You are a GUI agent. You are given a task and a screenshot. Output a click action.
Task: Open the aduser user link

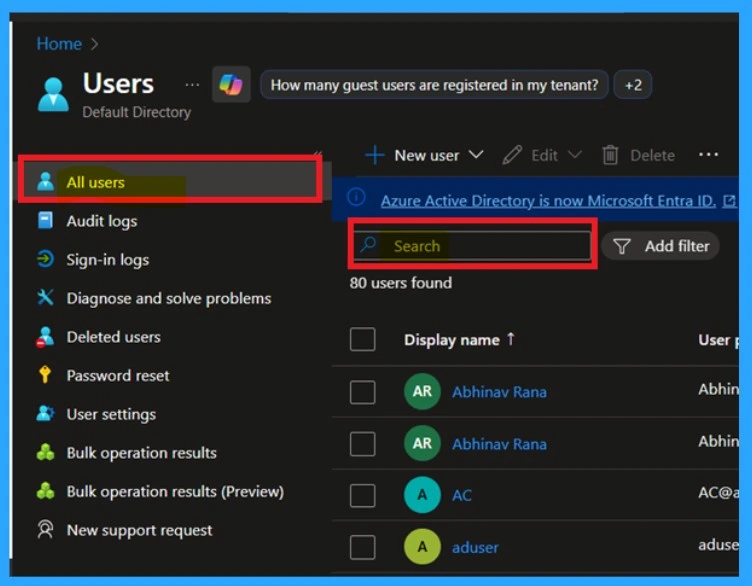475,548
